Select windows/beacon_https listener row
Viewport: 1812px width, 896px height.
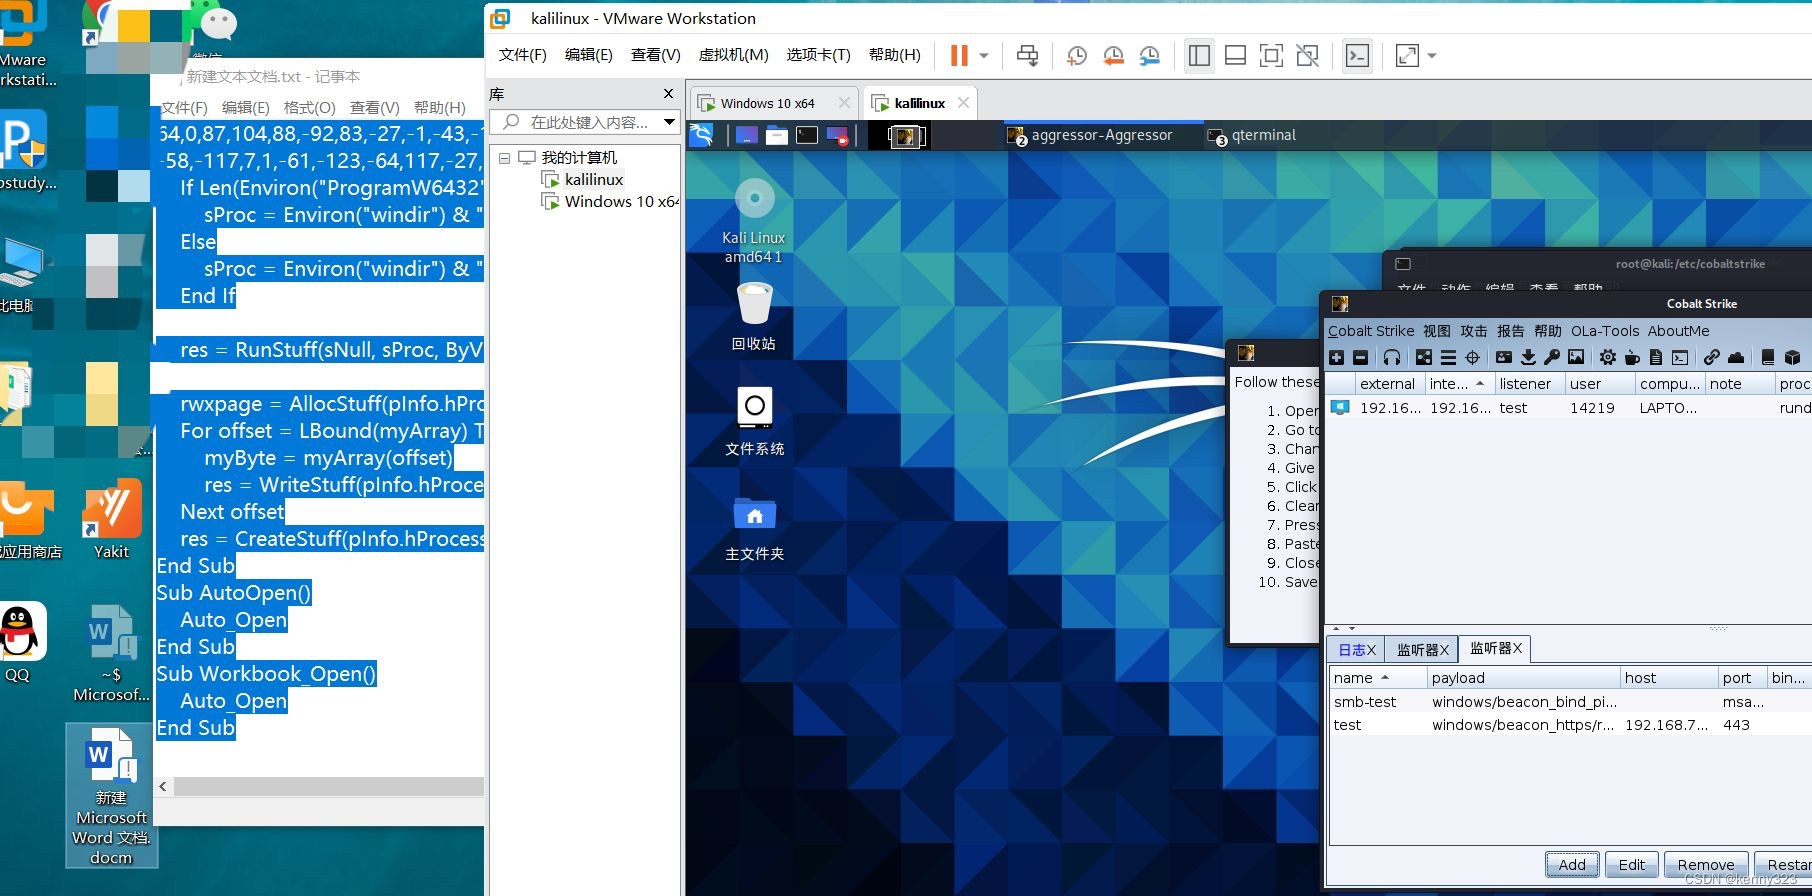1570,725
